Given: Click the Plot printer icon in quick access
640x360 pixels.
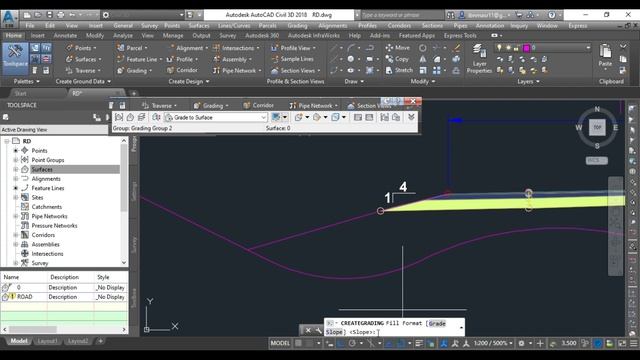Looking at the screenshot, I should (x=60, y=15).
